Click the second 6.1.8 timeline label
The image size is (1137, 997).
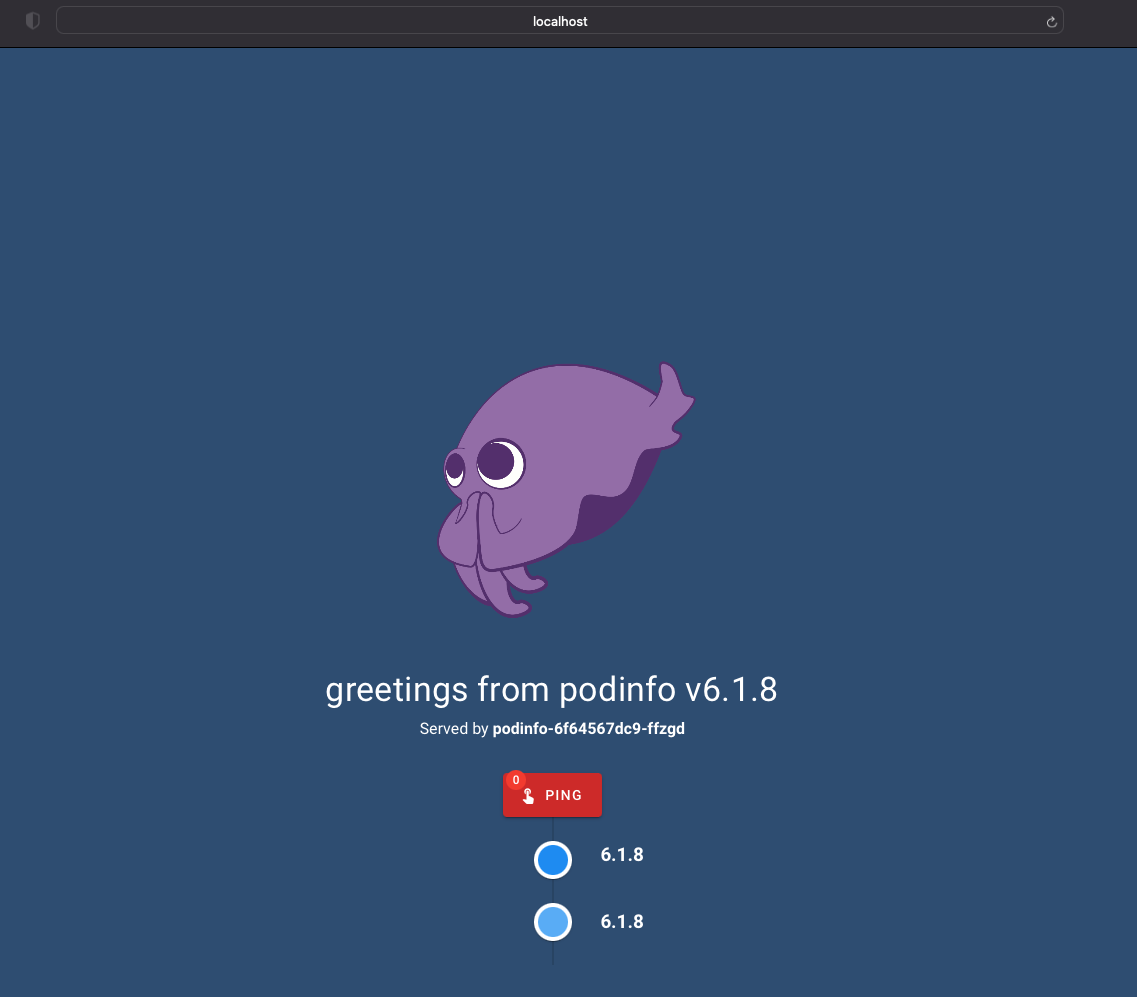(x=621, y=922)
